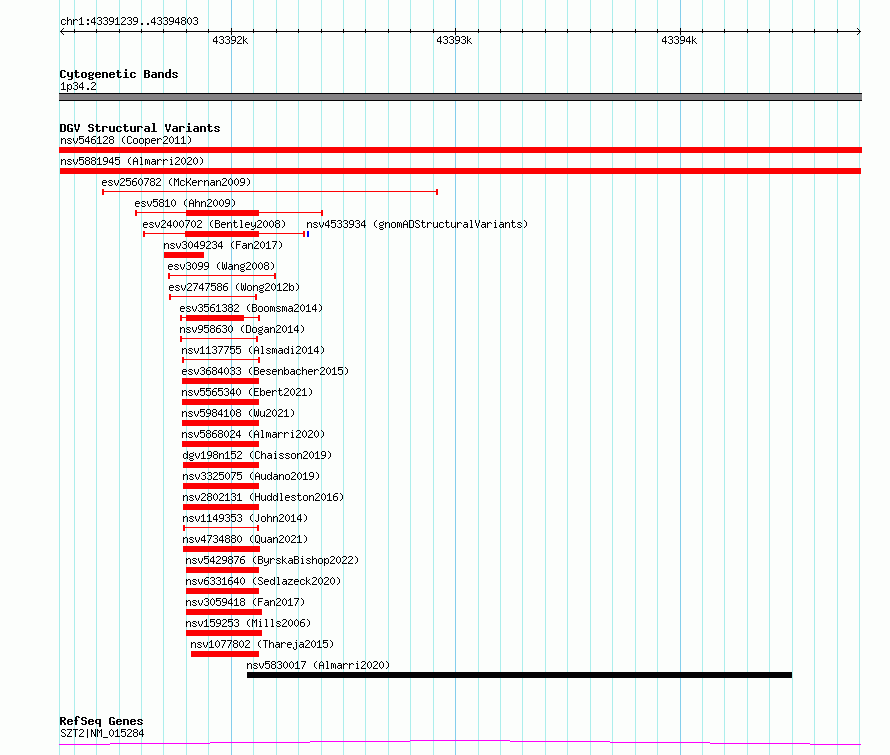
Task: Click the SZT2|NM_015284 gene label
Action: pyautogui.click(x=102, y=733)
